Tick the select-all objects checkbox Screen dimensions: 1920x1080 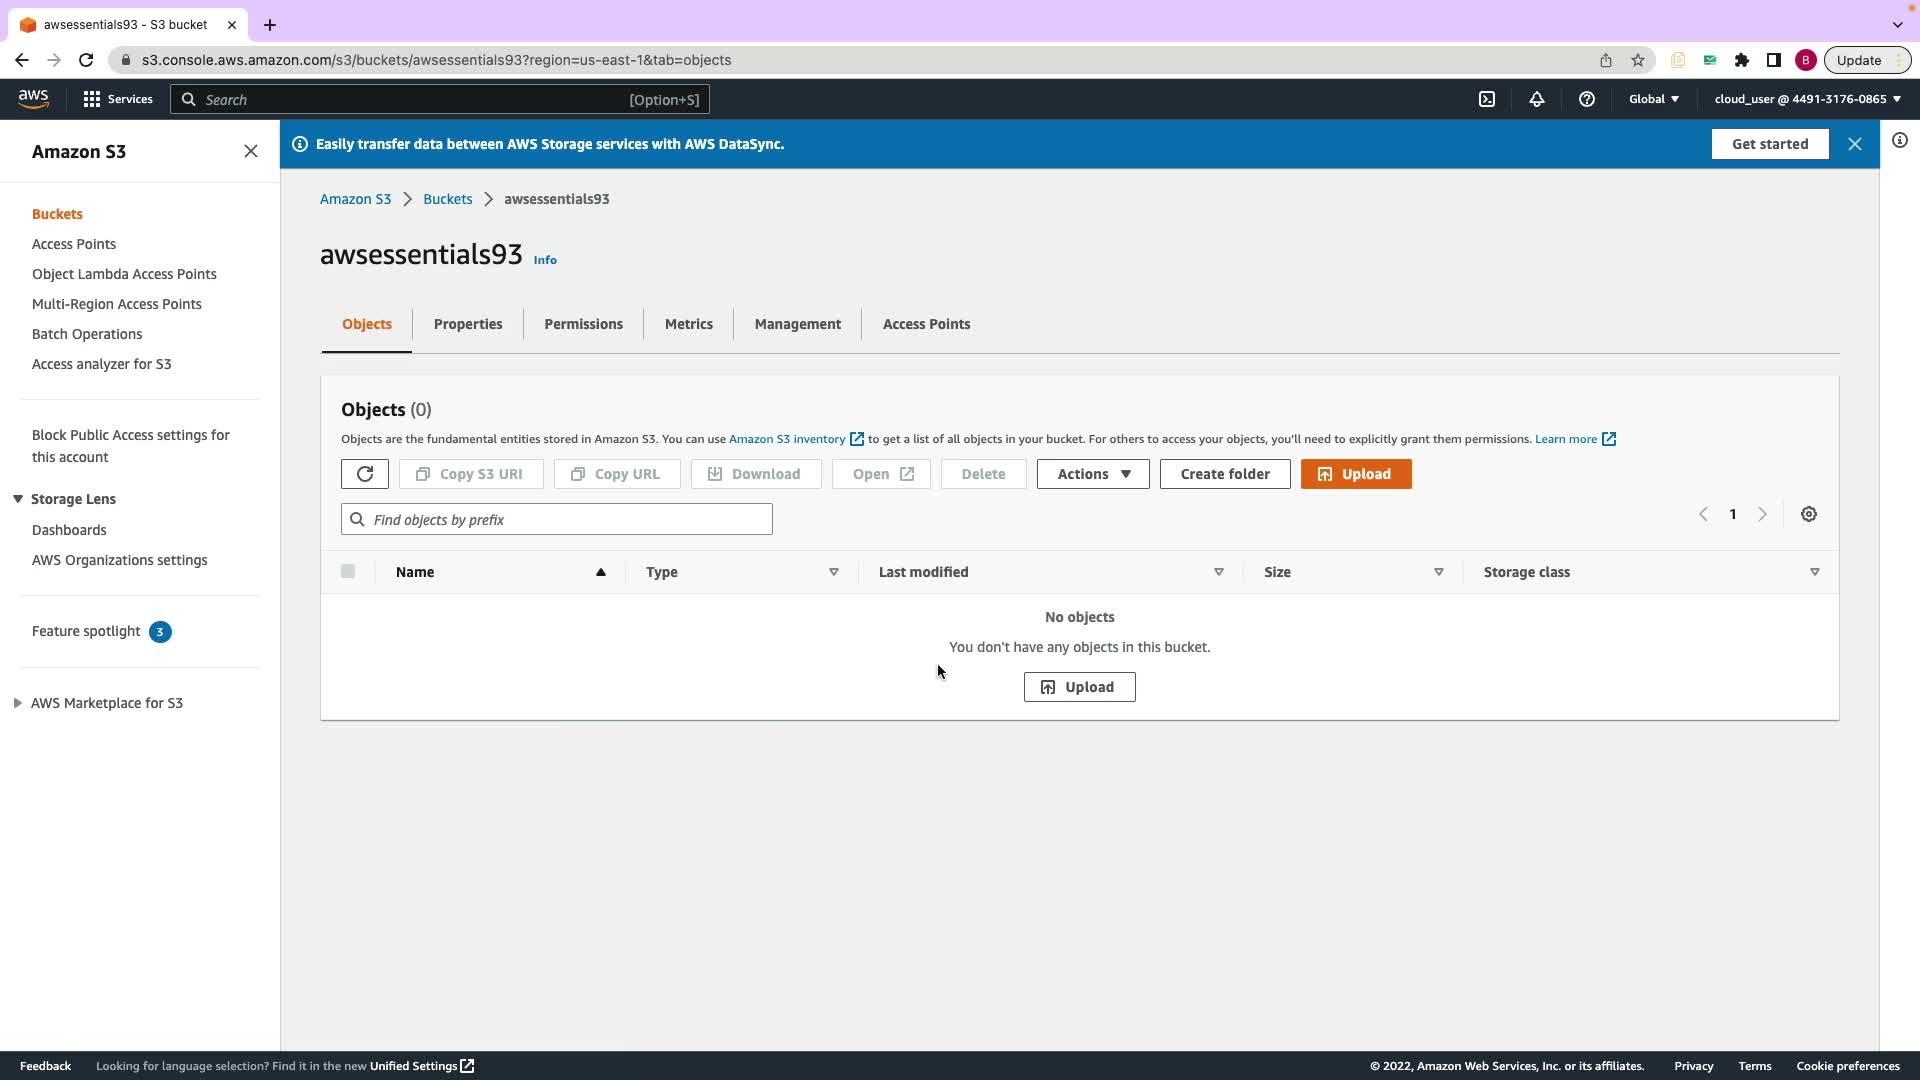click(348, 572)
